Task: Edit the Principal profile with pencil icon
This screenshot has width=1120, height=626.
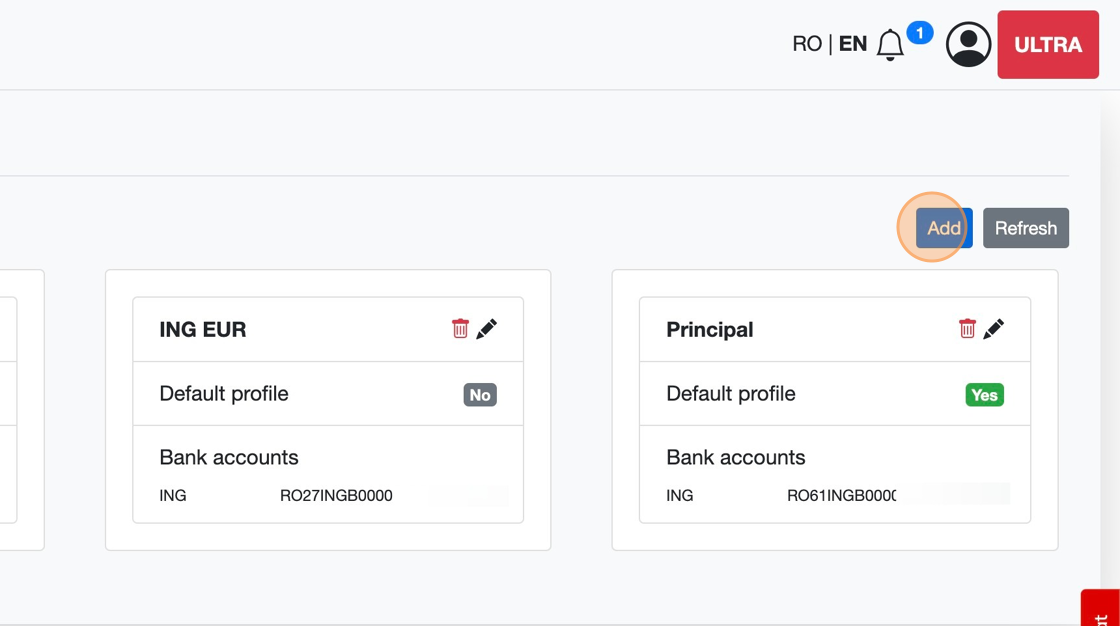Action: pyautogui.click(x=994, y=329)
